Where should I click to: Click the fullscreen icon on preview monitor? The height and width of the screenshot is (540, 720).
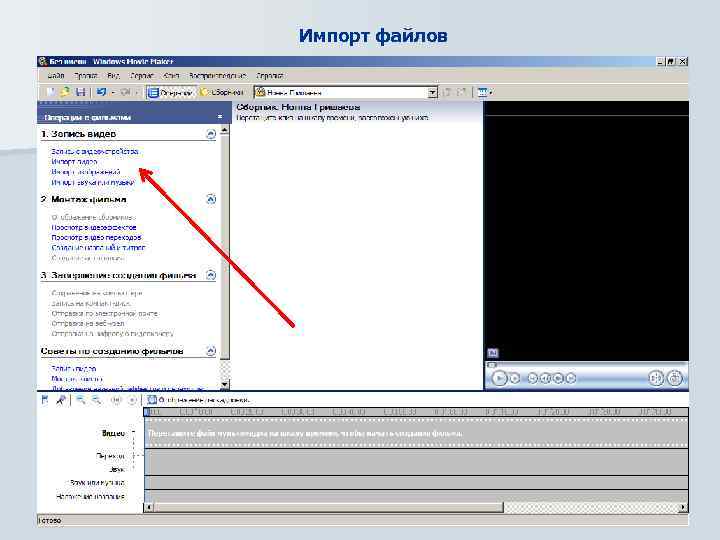coord(492,353)
